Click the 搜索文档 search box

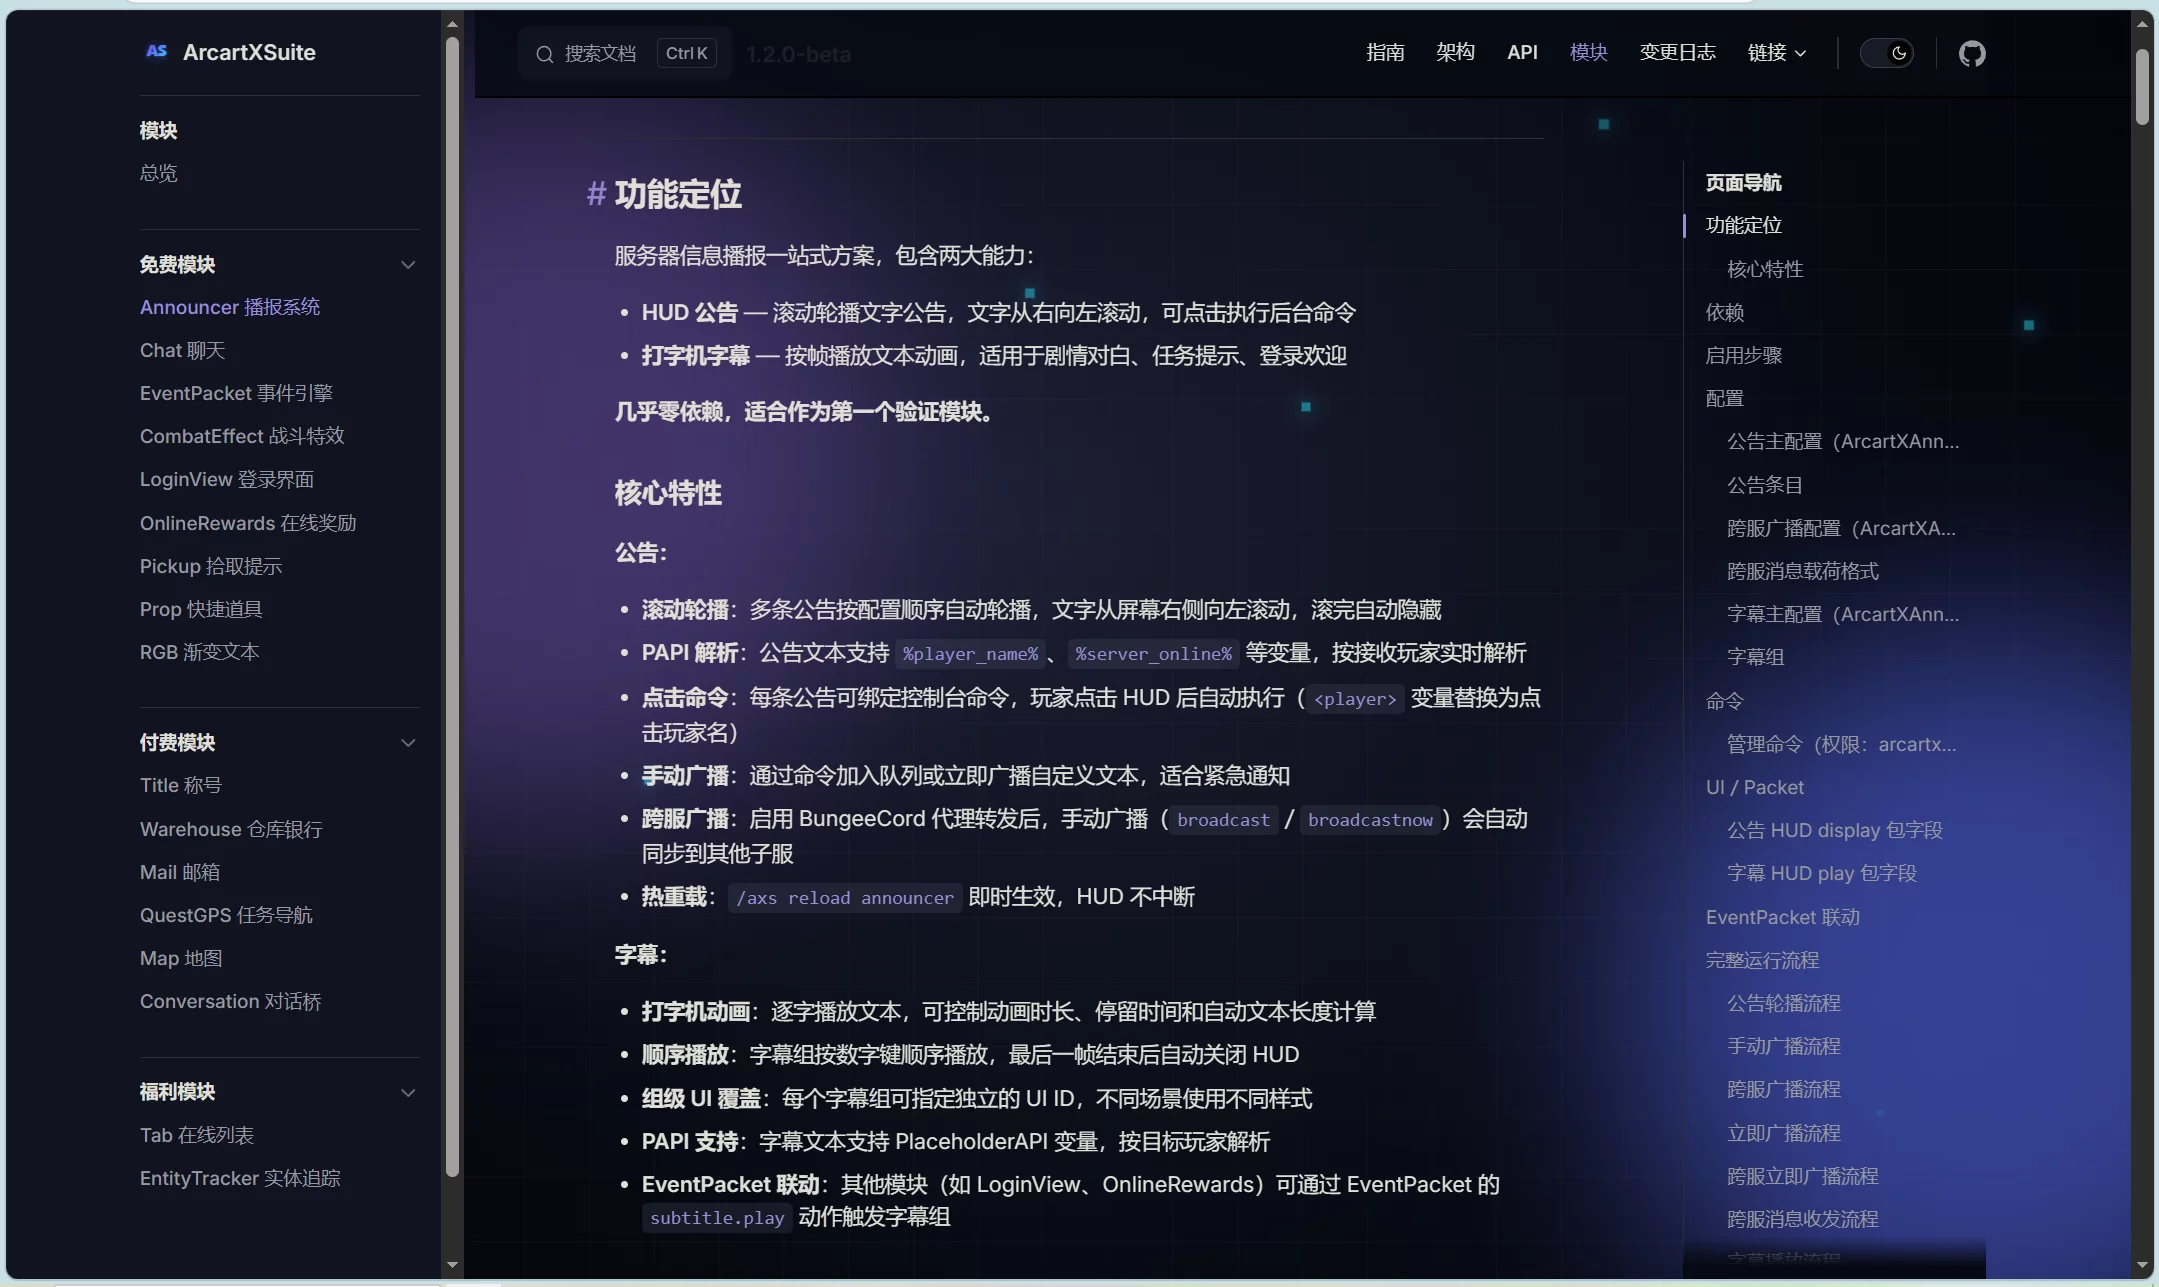coord(625,54)
